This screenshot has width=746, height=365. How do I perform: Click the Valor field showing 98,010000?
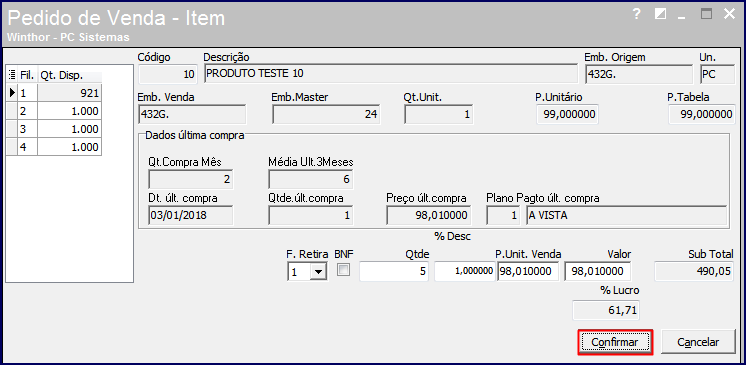[598, 272]
